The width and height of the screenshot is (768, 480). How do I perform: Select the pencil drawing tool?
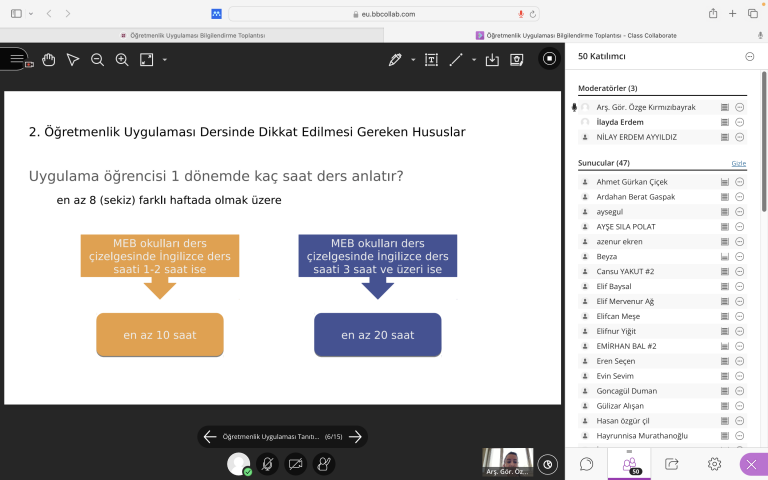(395, 59)
